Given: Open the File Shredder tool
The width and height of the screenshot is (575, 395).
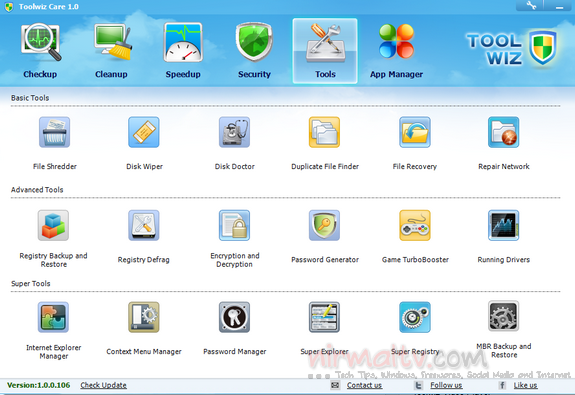Looking at the screenshot, I should click(x=54, y=132).
